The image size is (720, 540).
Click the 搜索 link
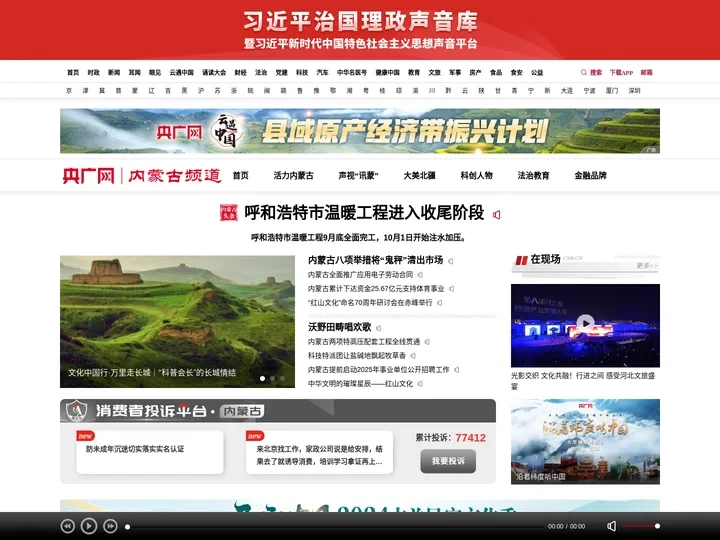click(x=596, y=73)
